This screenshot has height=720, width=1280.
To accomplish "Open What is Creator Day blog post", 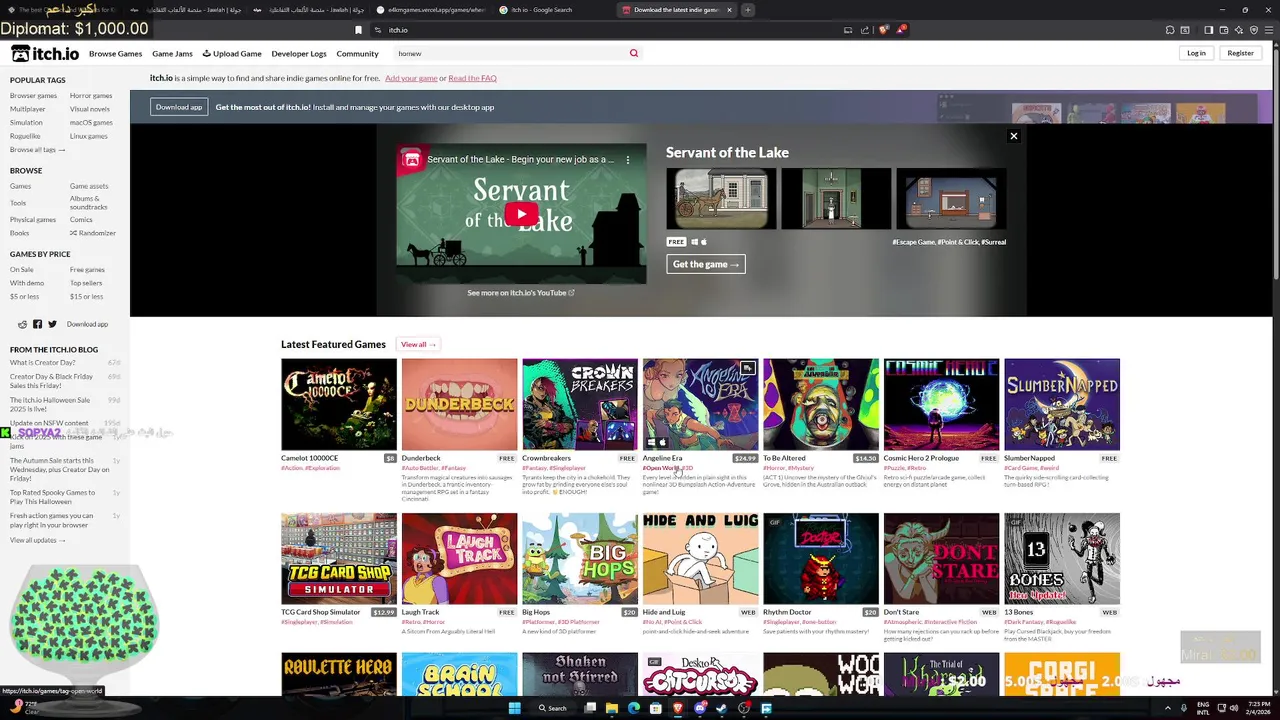I will click(x=42, y=362).
